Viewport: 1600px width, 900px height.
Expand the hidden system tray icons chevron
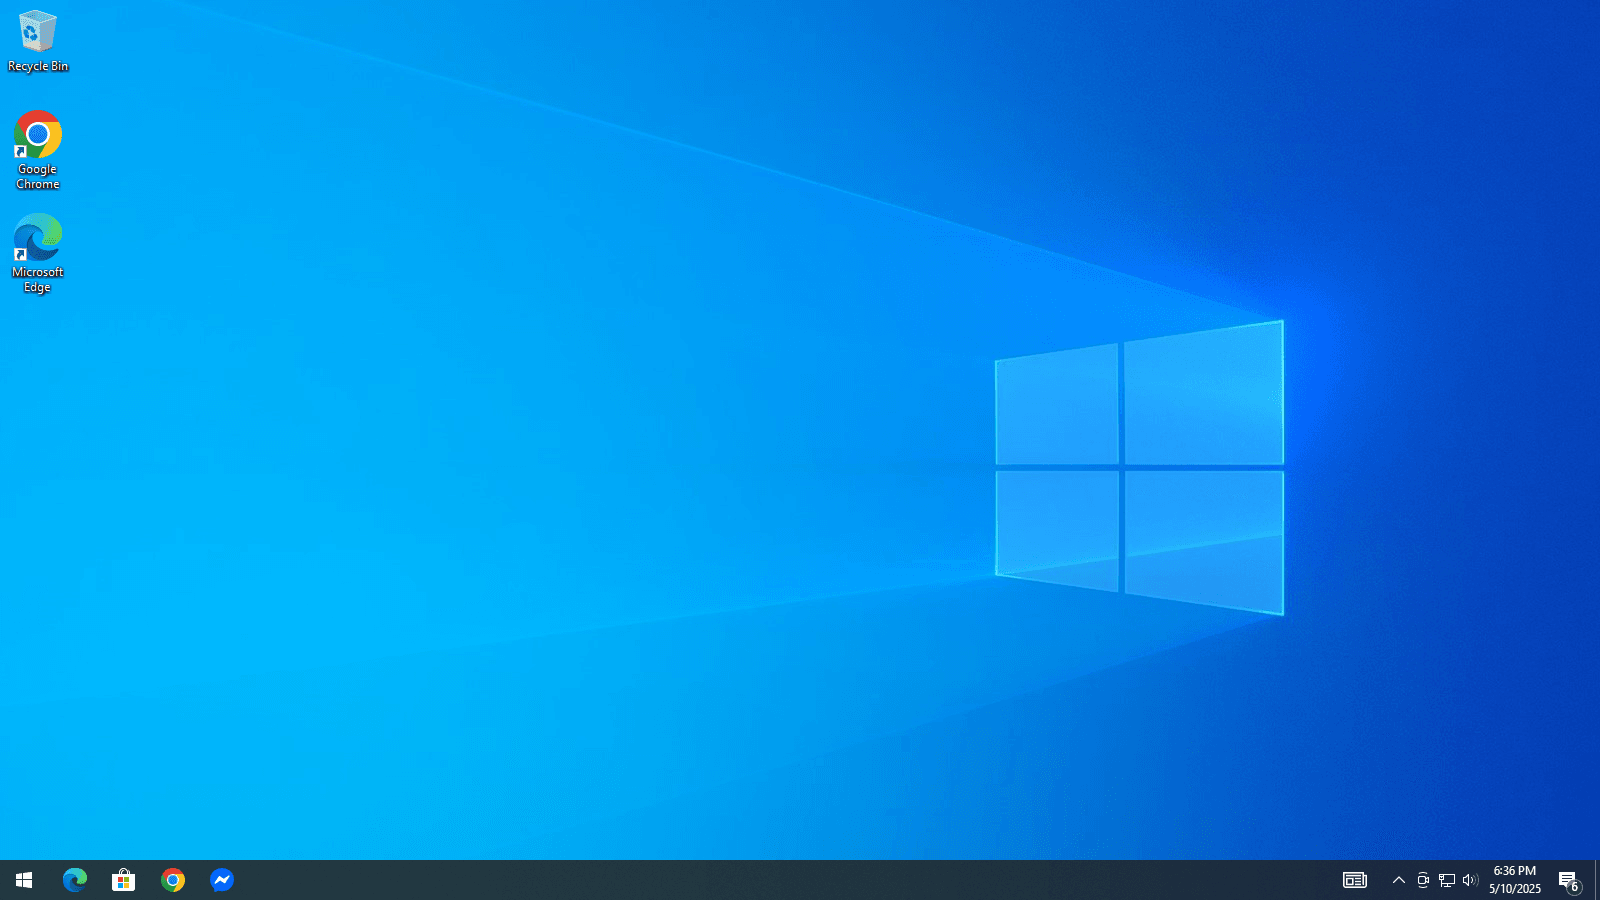pos(1399,880)
